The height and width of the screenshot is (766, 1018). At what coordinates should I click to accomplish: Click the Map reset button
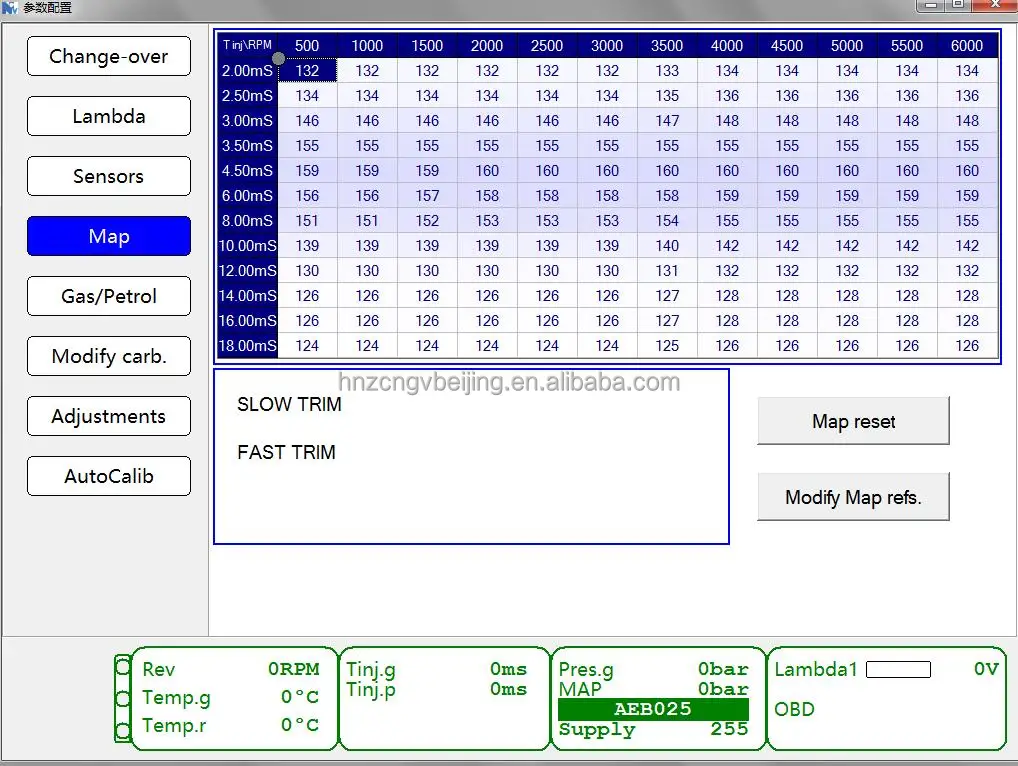coord(853,421)
